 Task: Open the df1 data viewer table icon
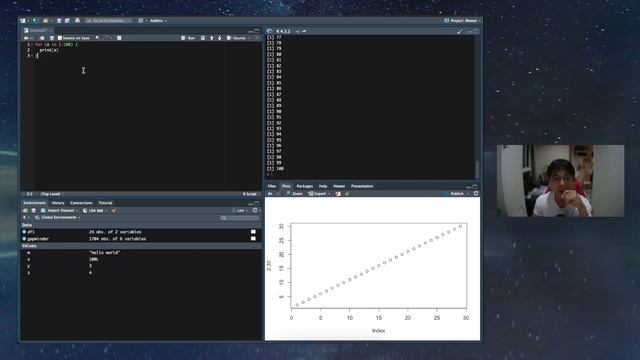coord(253,232)
